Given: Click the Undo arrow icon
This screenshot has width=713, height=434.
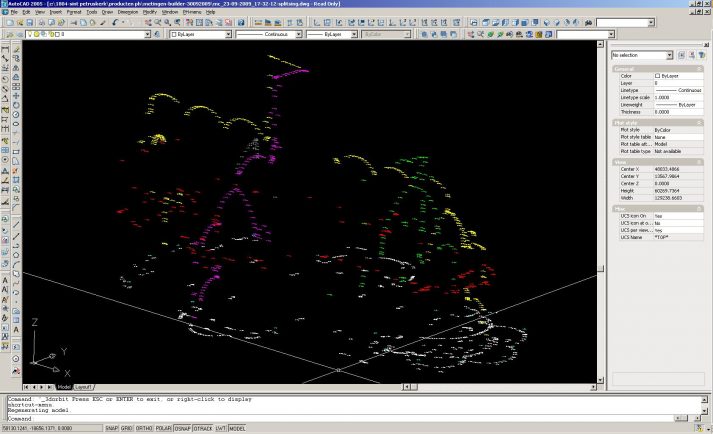Looking at the screenshot, I should (115, 22).
